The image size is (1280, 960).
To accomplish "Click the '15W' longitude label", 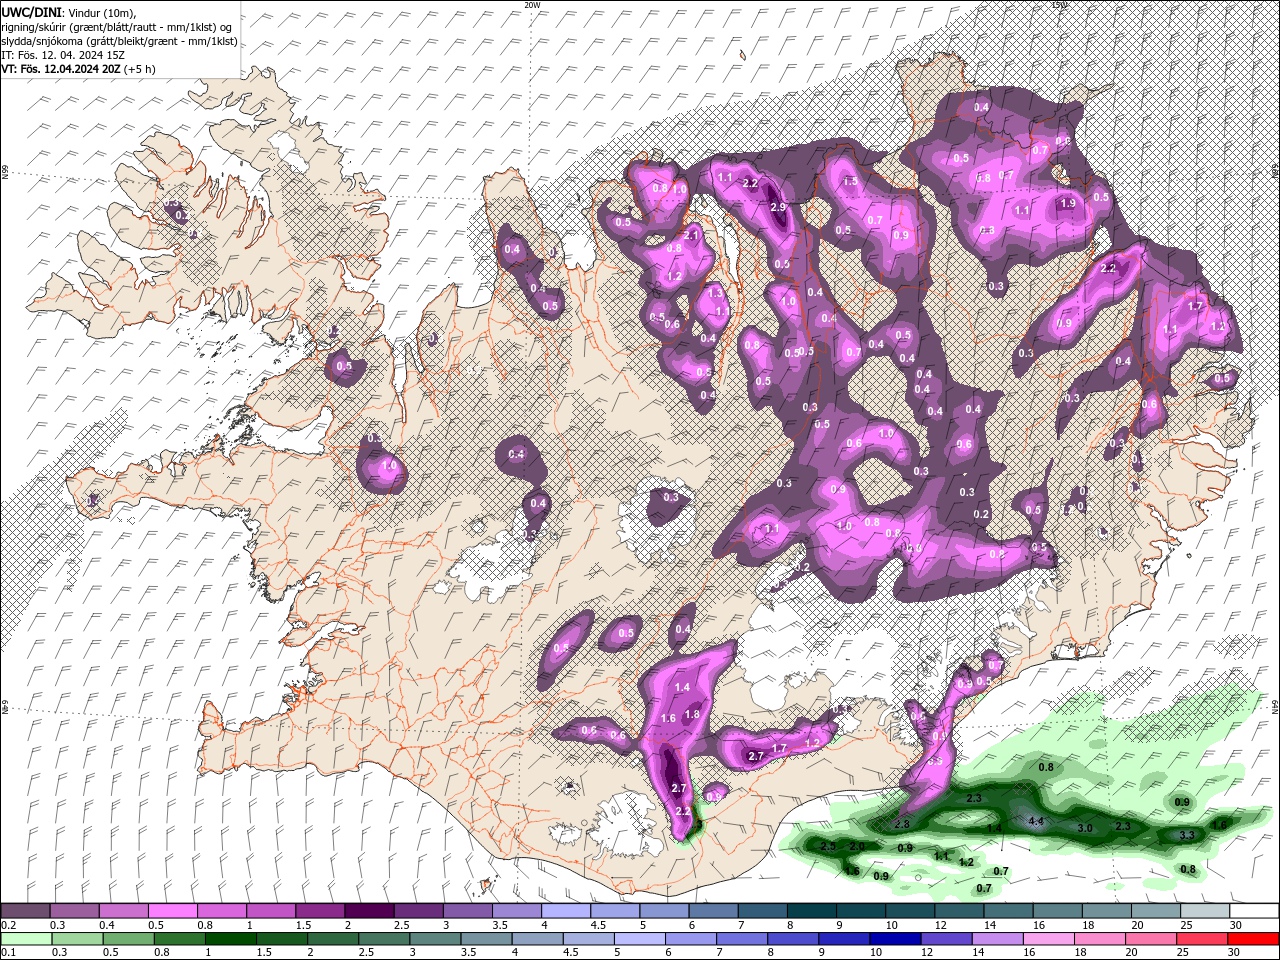I will [1060, 5].
